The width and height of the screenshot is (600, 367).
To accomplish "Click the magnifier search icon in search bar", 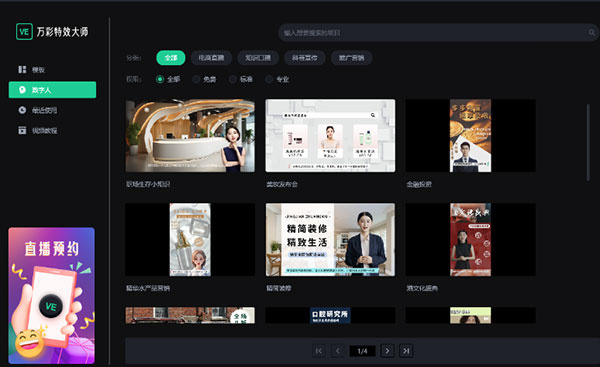I will click(592, 33).
